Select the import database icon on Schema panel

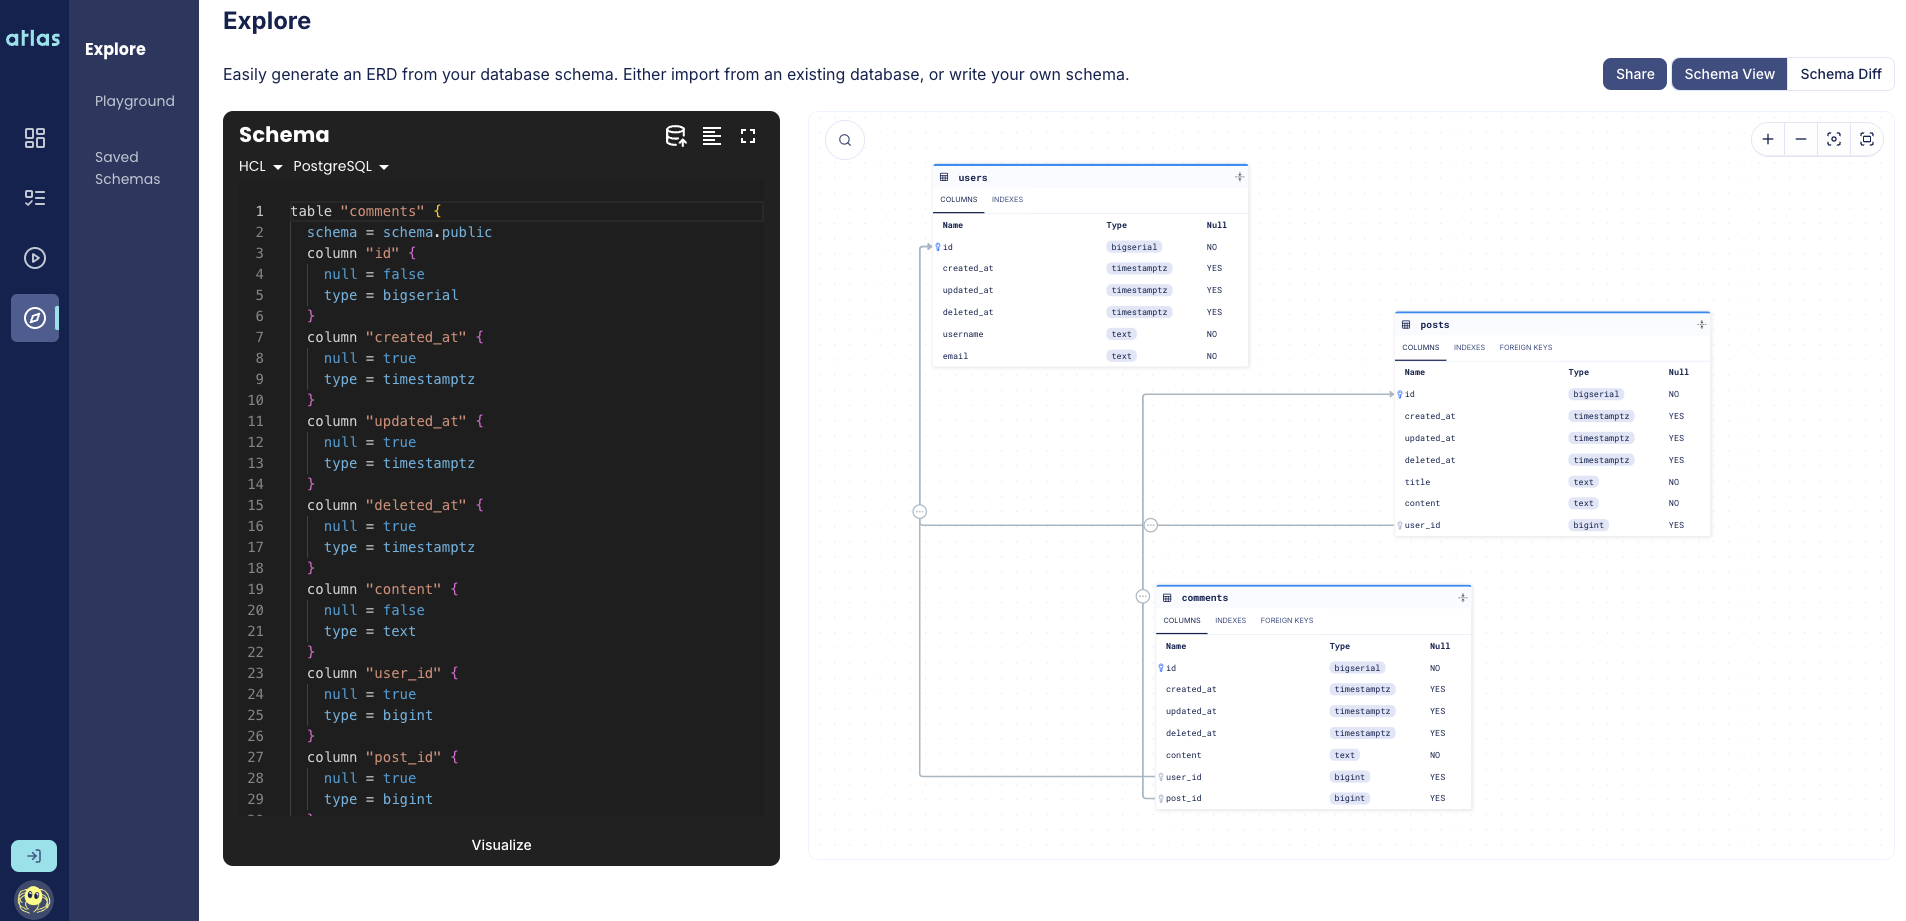pyautogui.click(x=676, y=136)
